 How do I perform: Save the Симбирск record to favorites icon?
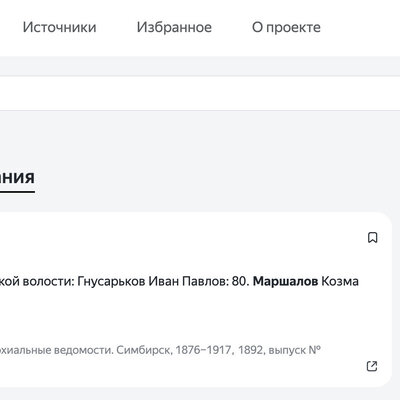373,238
